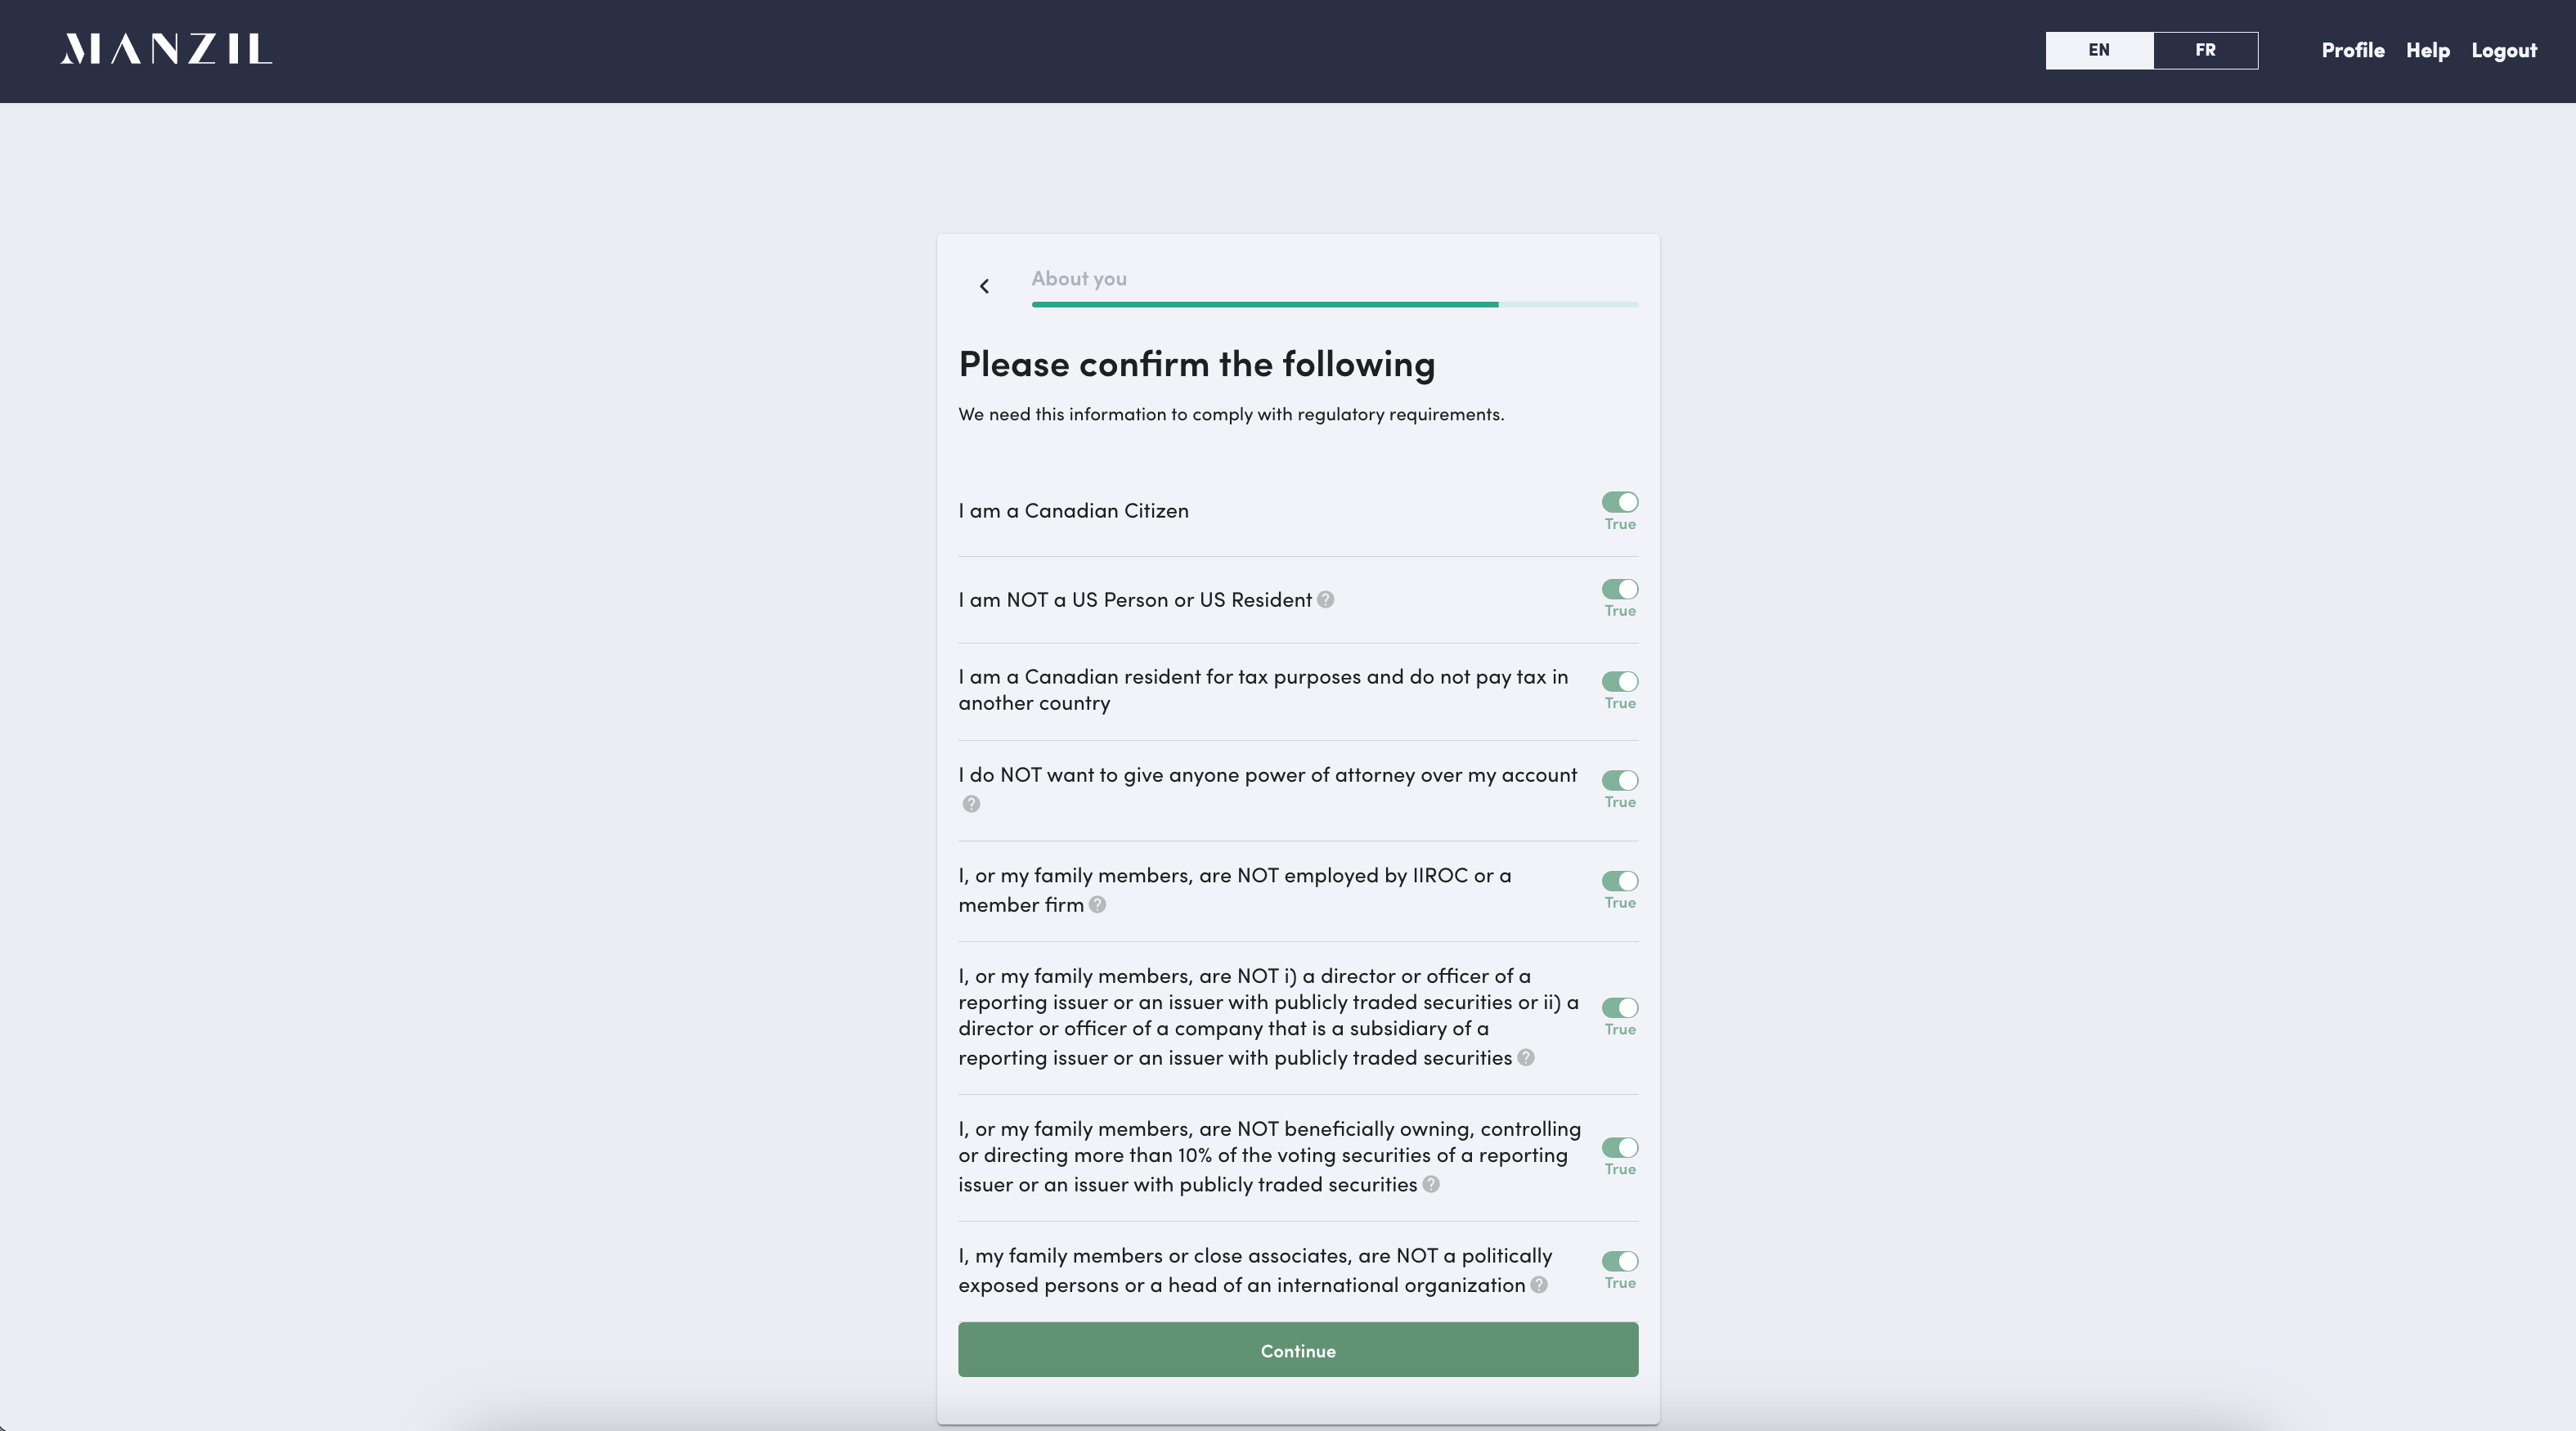Screen dimensions: 2576x1431
Task: Switch language to FR
Action: point(2205,50)
